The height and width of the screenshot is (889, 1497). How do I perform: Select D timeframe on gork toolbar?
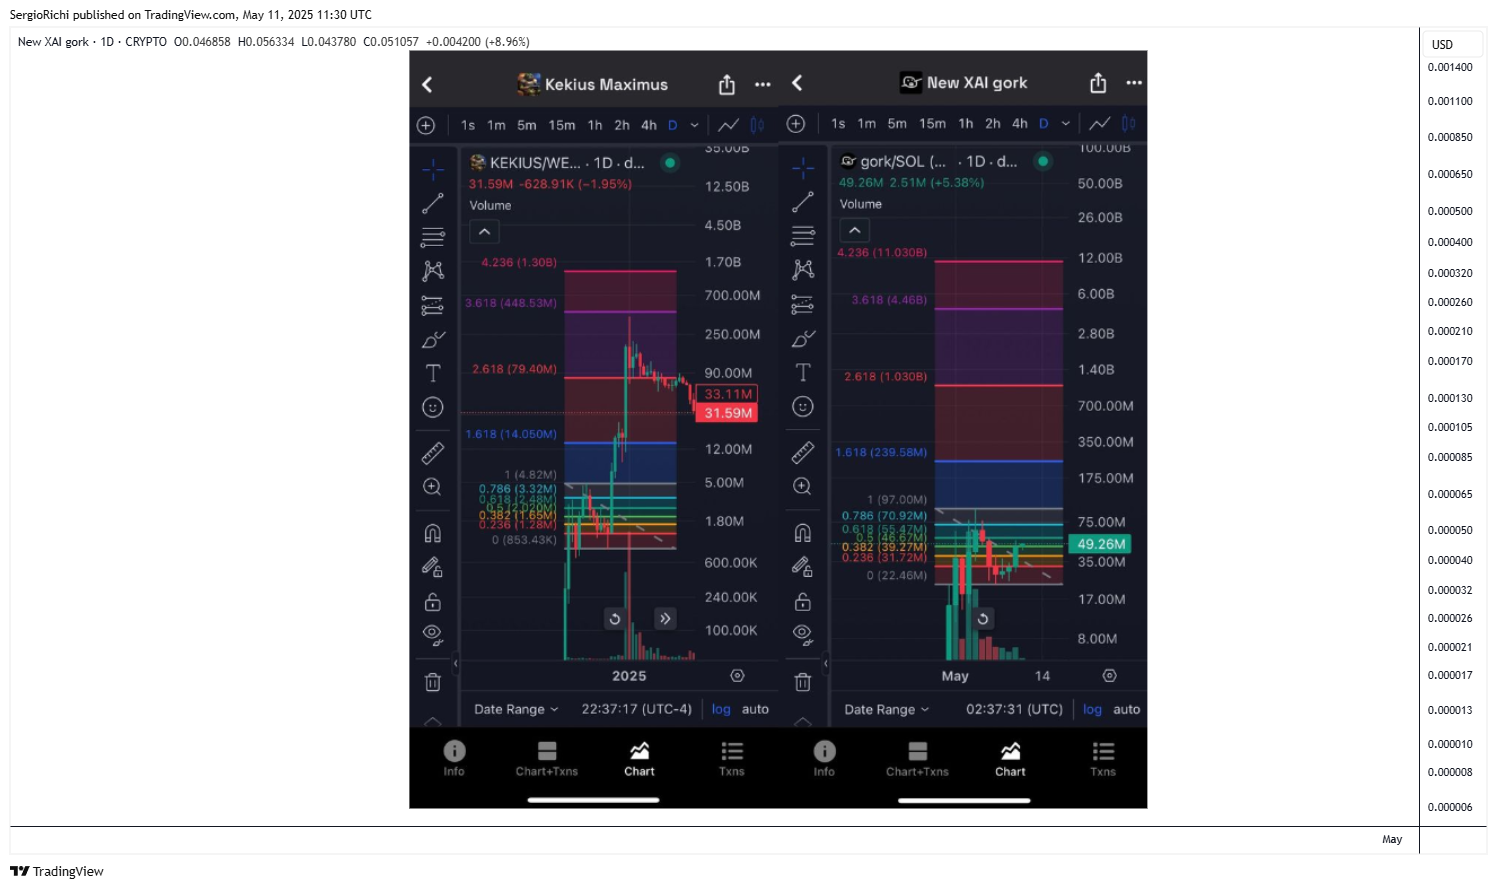(x=1044, y=124)
